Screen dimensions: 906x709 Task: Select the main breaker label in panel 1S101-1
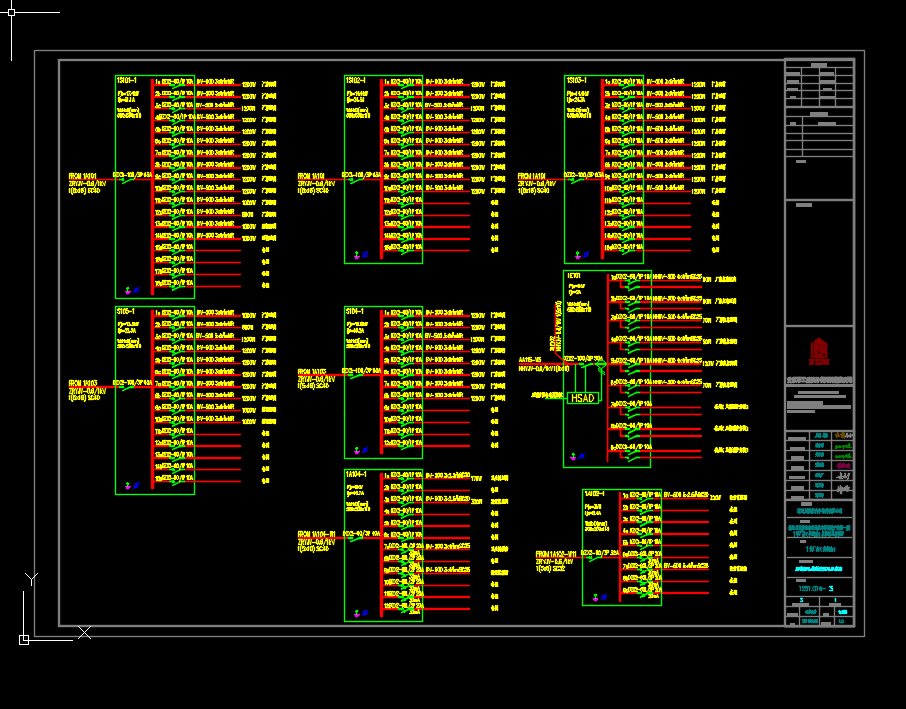tap(132, 175)
